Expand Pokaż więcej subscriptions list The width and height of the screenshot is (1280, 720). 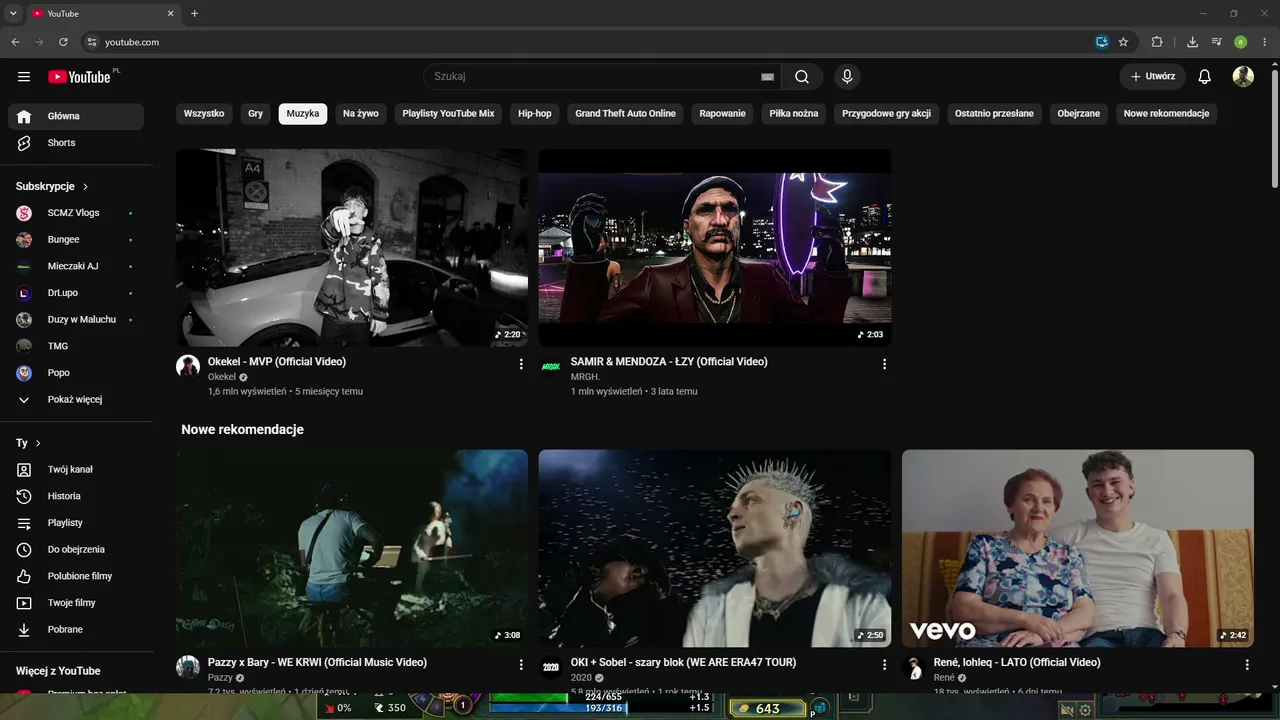[76, 399]
